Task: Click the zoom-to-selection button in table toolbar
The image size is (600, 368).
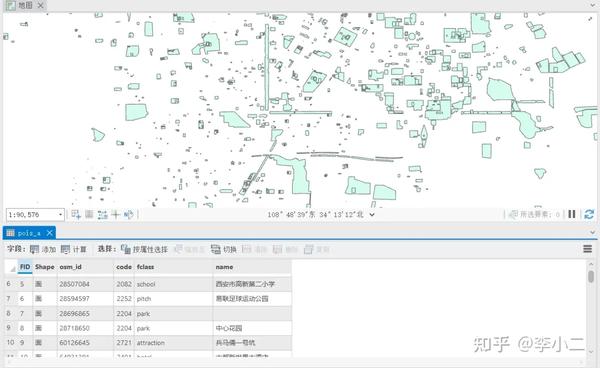Action: (x=189, y=249)
